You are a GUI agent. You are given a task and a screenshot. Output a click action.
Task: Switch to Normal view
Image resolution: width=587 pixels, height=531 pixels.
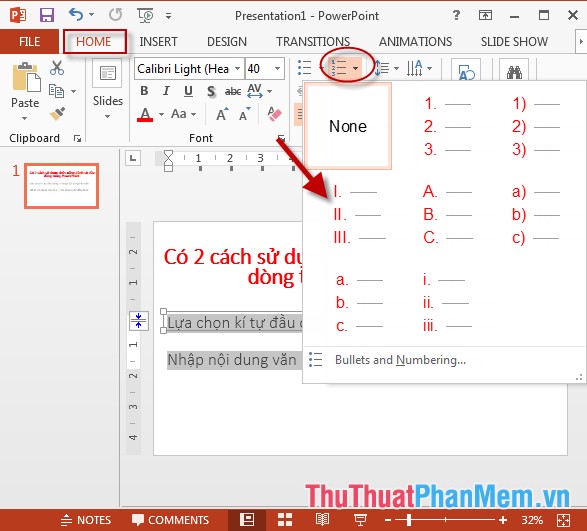[x=247, y=520]
